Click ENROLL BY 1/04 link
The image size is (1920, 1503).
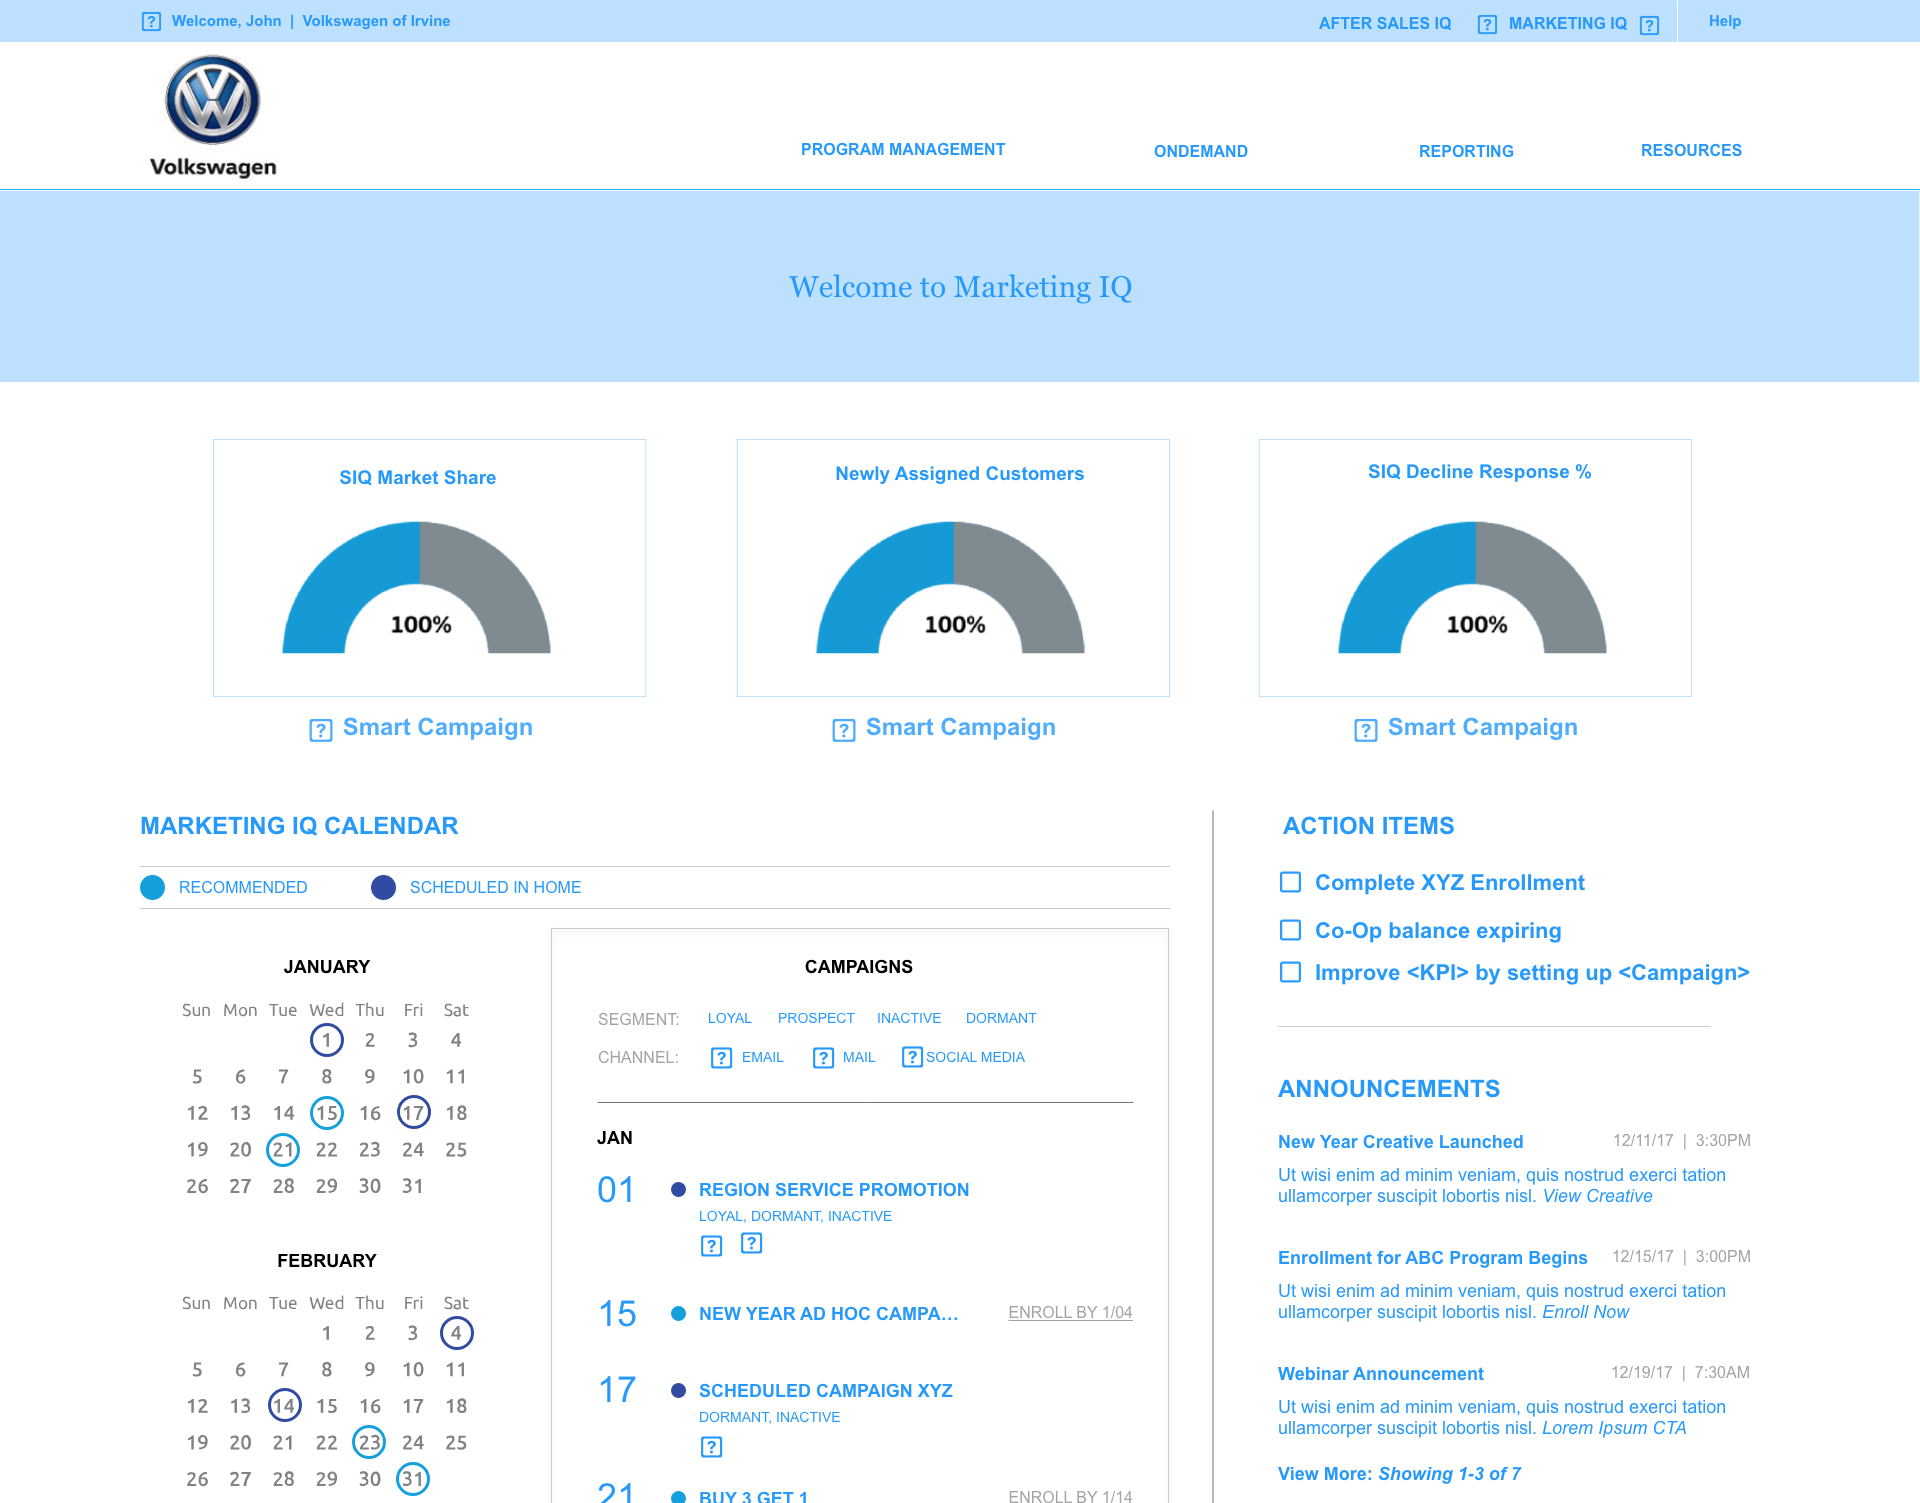click(x=1070, y=1312)
